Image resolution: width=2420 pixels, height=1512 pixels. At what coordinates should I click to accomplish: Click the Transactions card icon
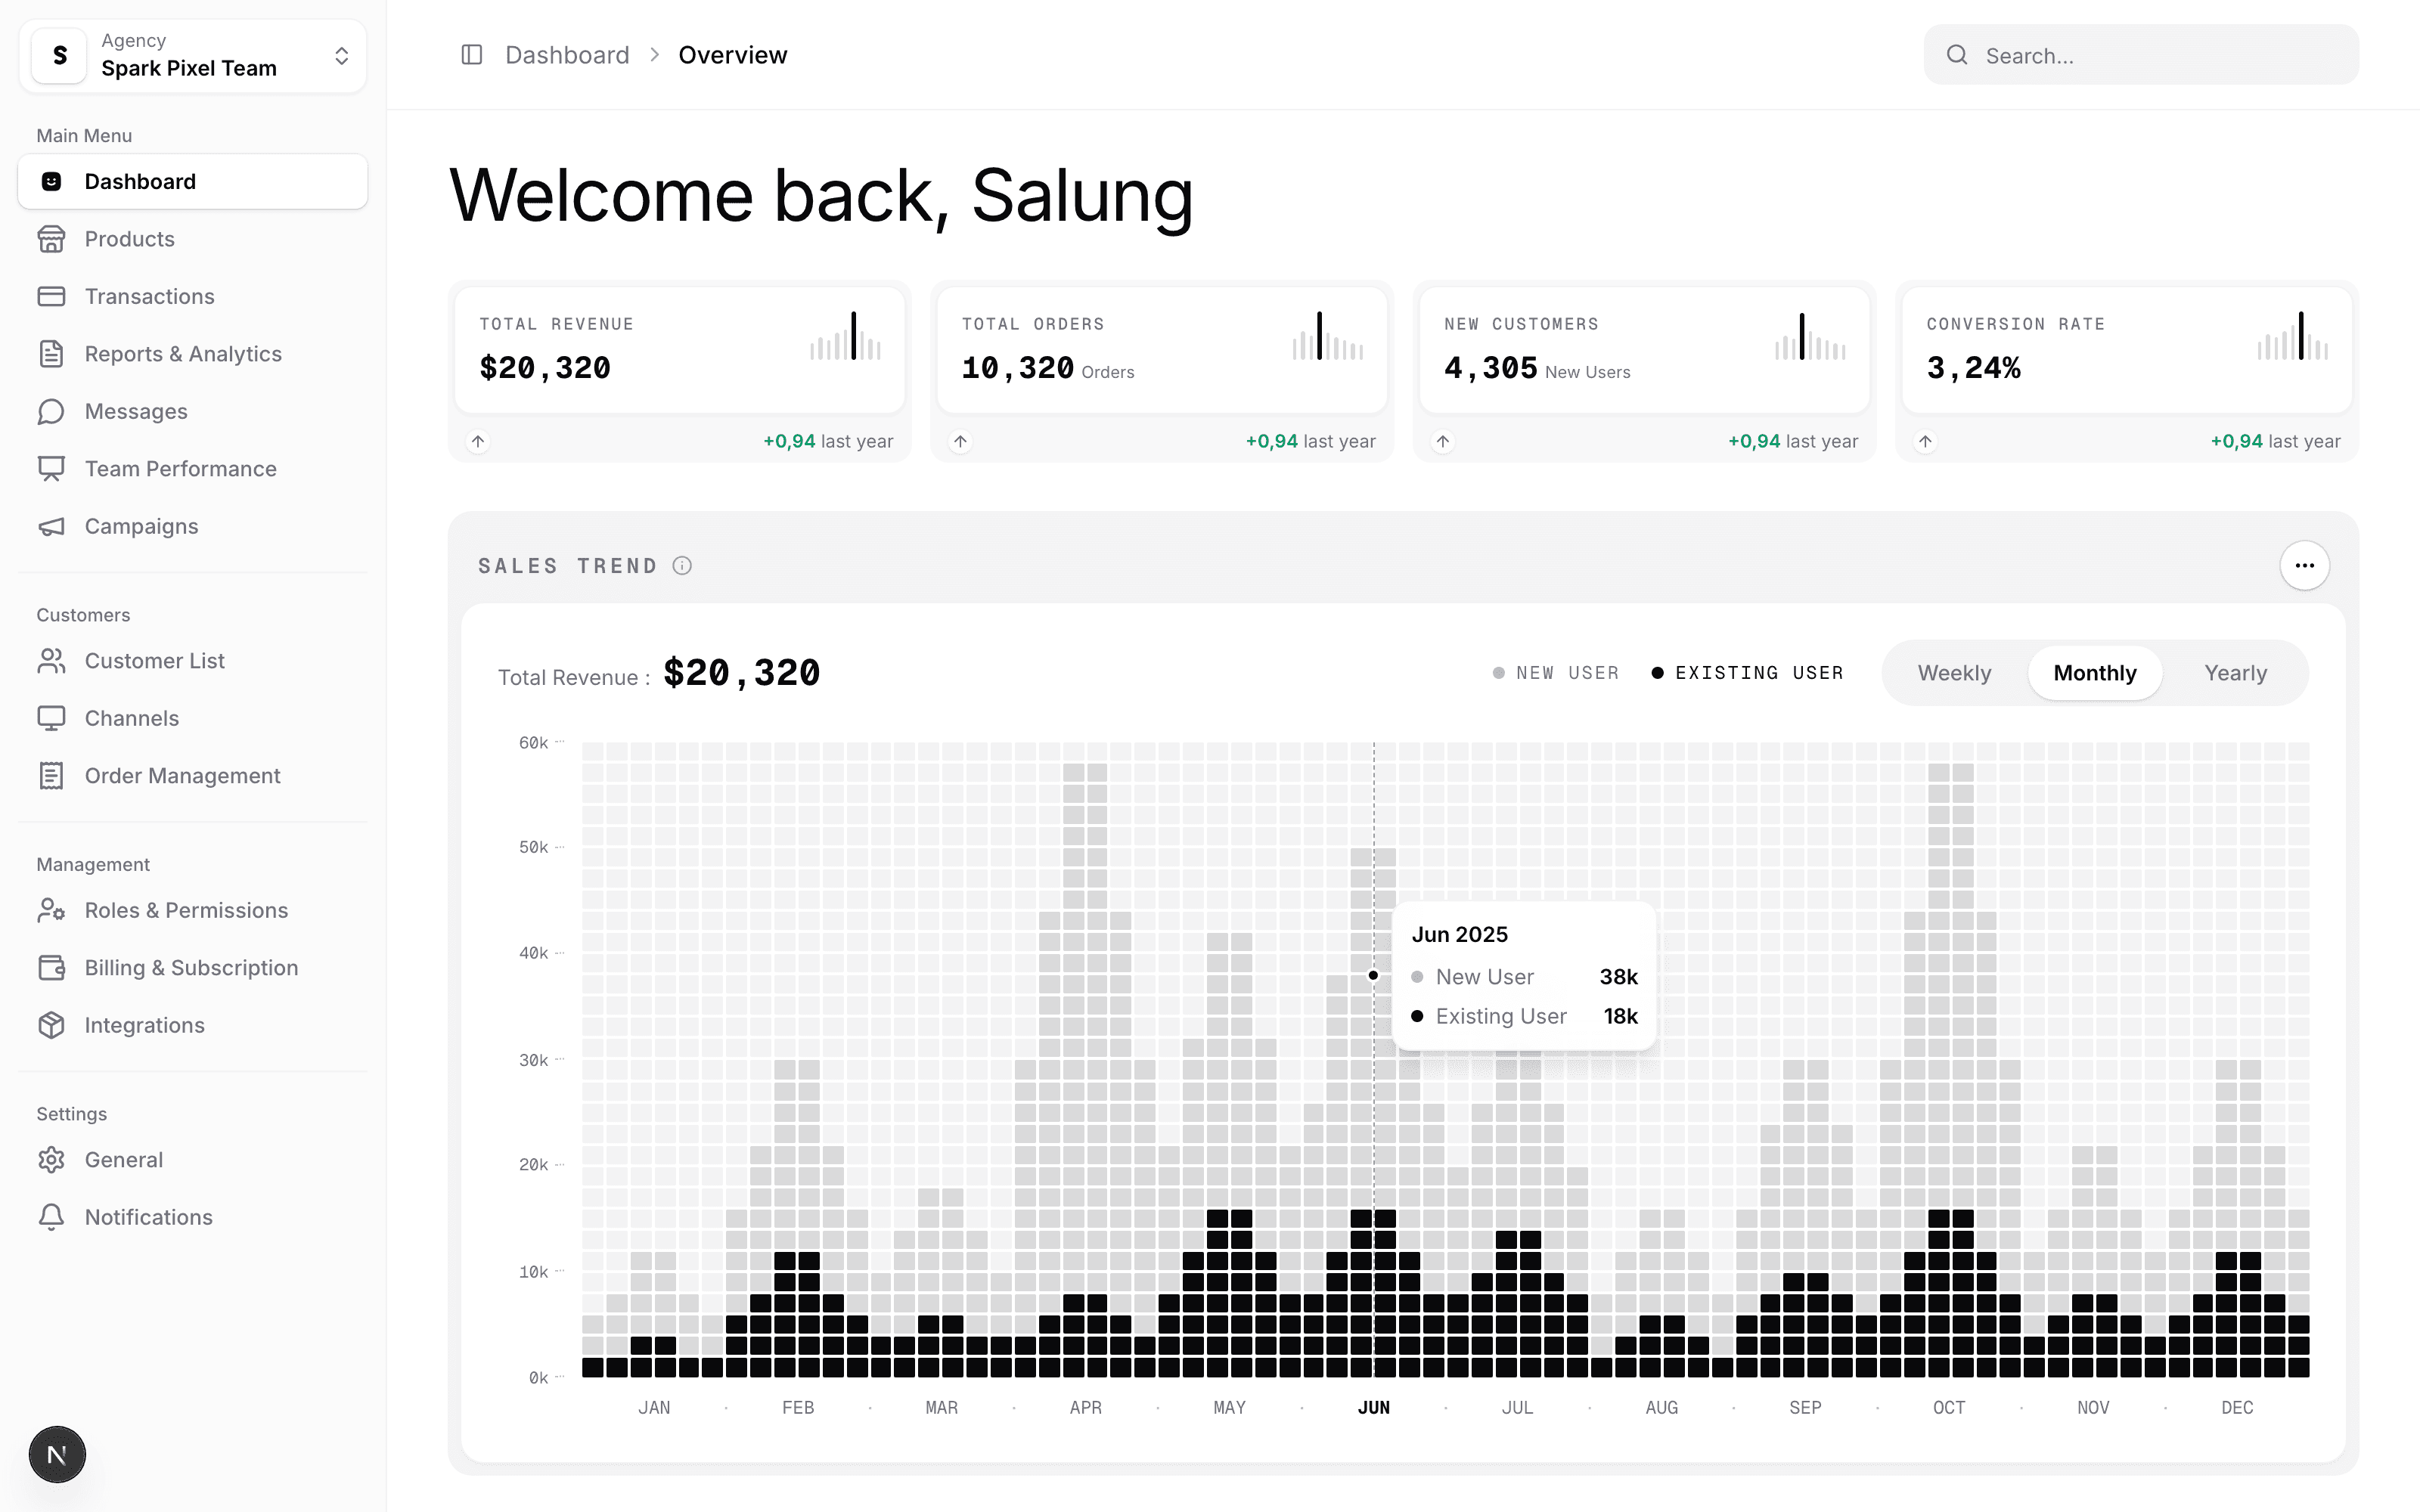point(51,296)
